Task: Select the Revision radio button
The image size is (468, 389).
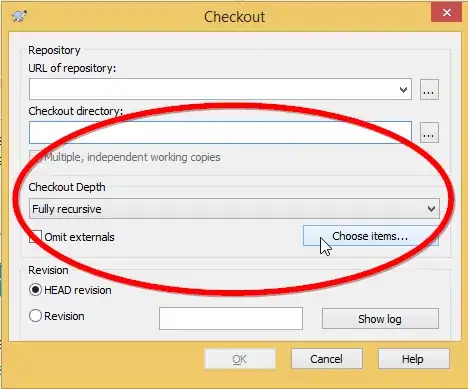Action: click(35, 316)
